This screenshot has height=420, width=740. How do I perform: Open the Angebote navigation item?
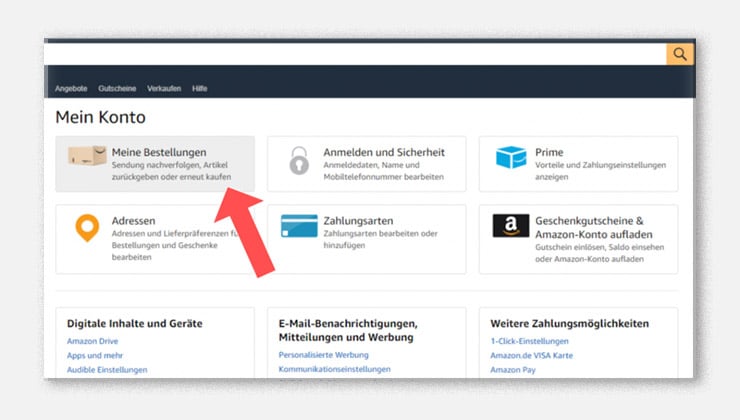[x=71, y=88]
